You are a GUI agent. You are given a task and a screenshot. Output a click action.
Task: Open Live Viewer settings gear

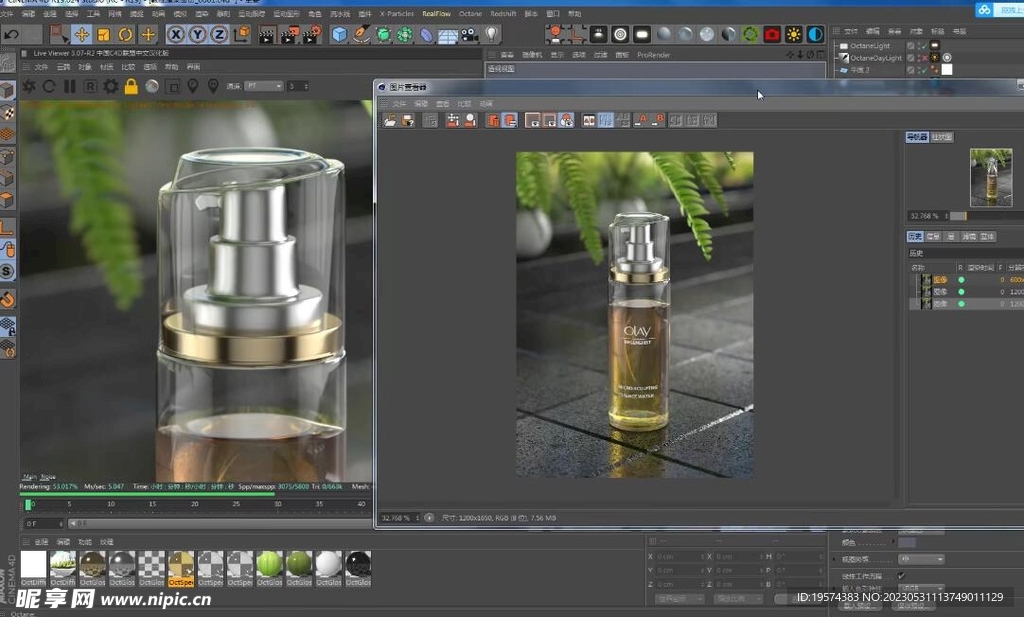[111, 86]
